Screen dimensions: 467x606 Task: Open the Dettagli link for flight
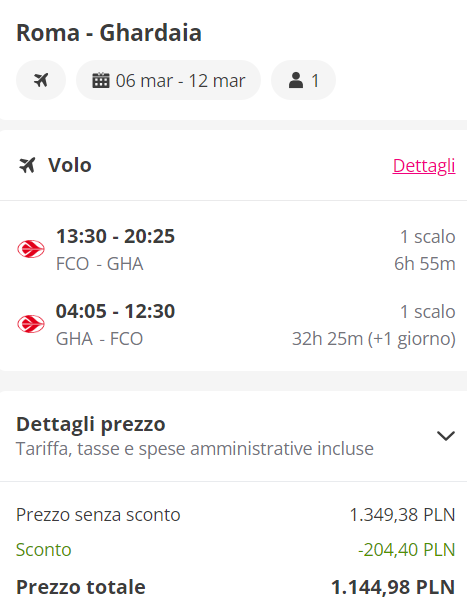tap(424, 166)
